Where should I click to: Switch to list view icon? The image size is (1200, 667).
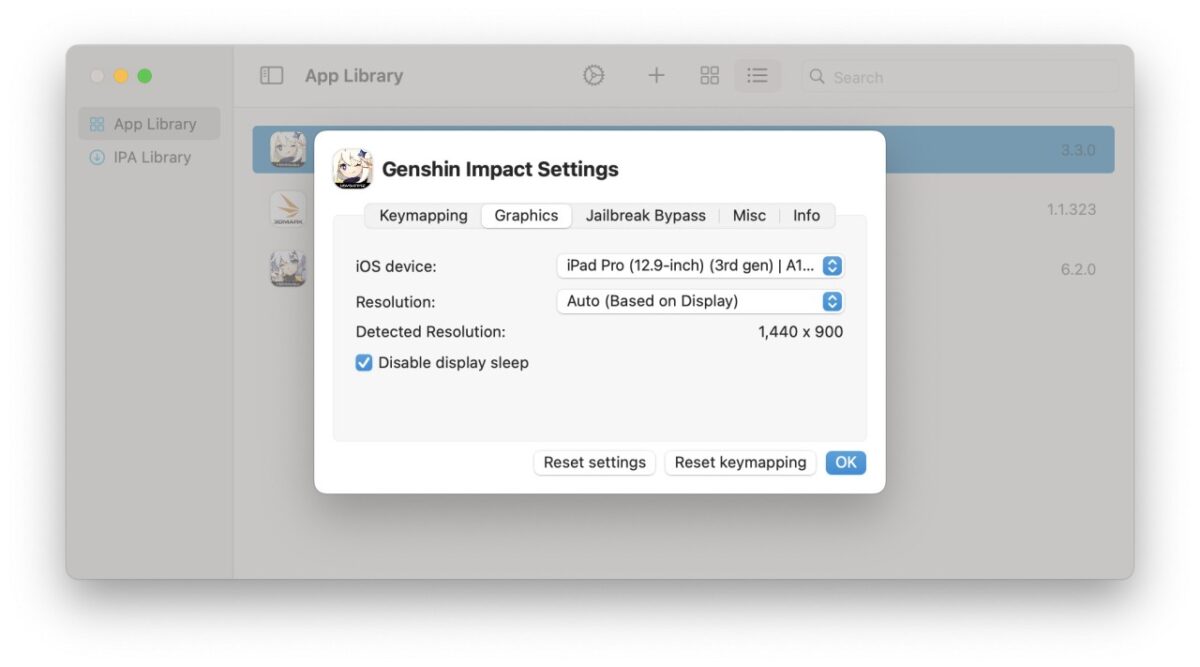(758, 76)
